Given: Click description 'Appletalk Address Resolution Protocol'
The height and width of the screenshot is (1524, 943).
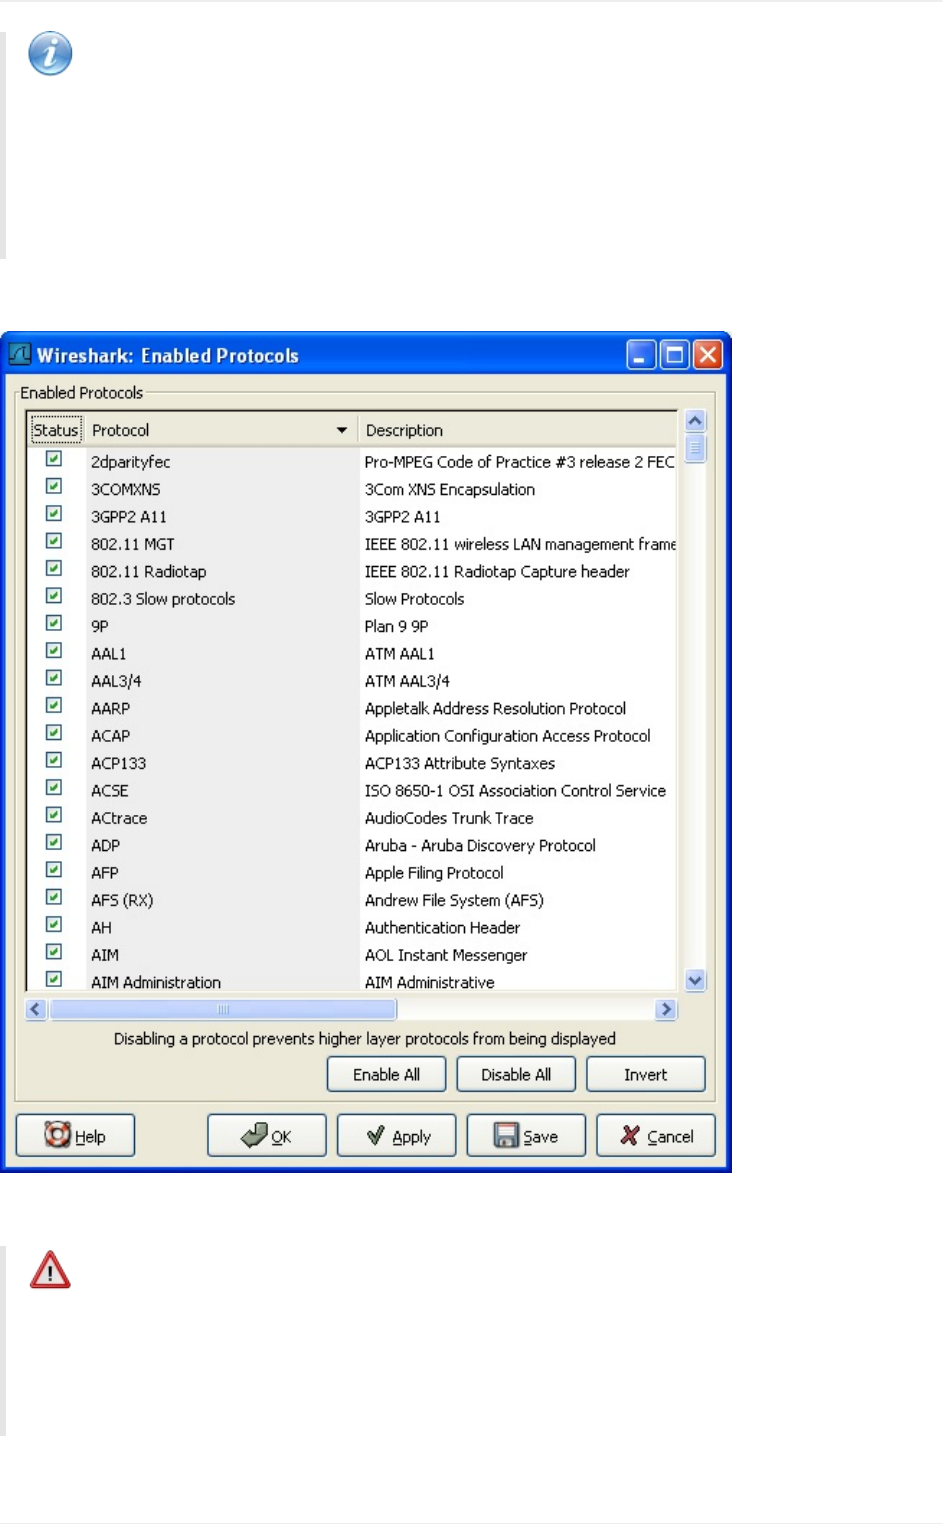Looking at the screenshot, I should (x=495, y=708).
